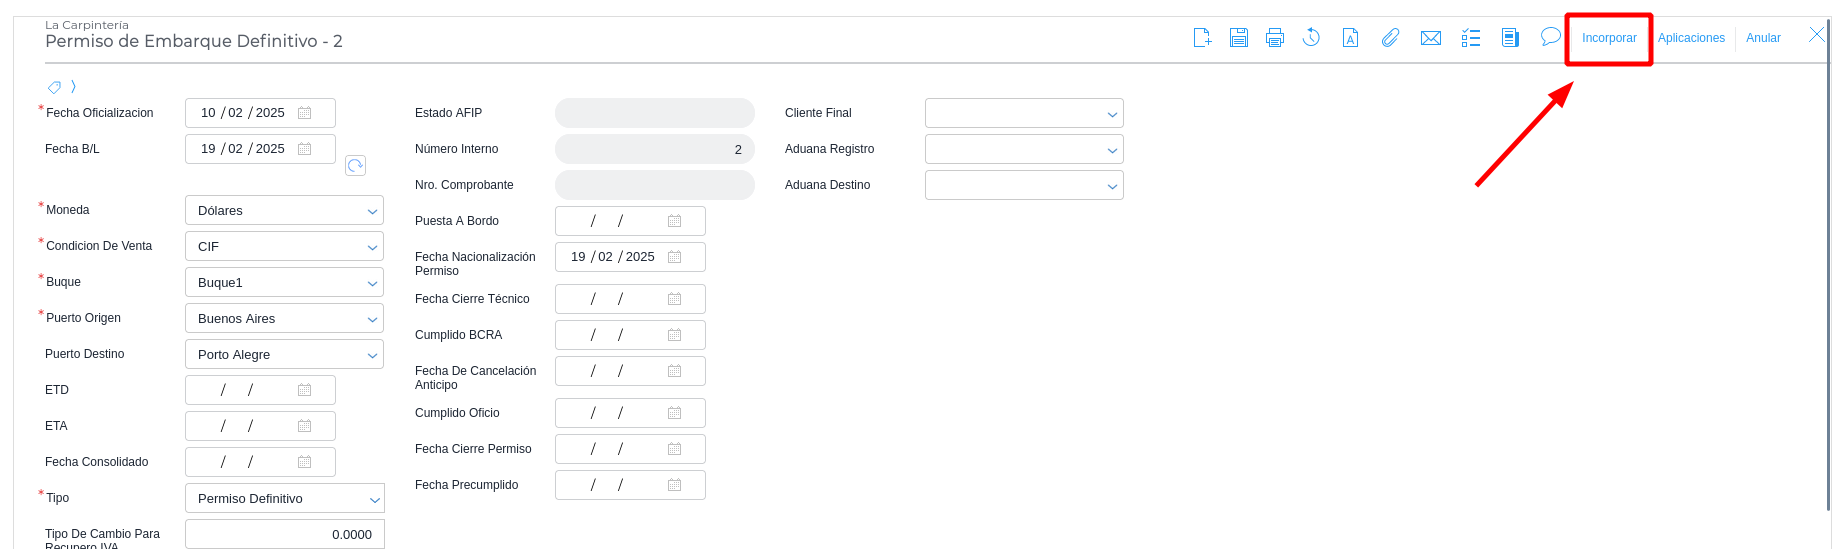Click the new document icon in toolbar

click(1202, 38)
